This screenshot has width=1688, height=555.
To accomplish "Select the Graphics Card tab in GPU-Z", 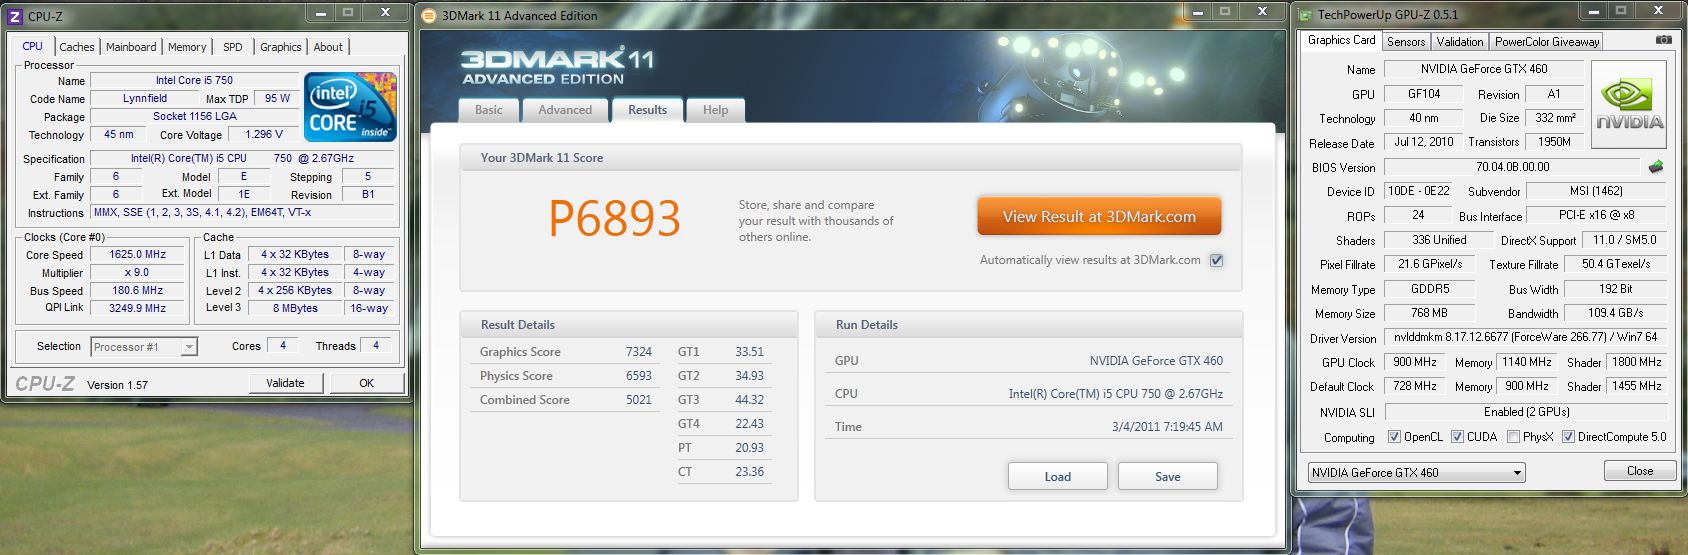I will tap(1341, 40).
